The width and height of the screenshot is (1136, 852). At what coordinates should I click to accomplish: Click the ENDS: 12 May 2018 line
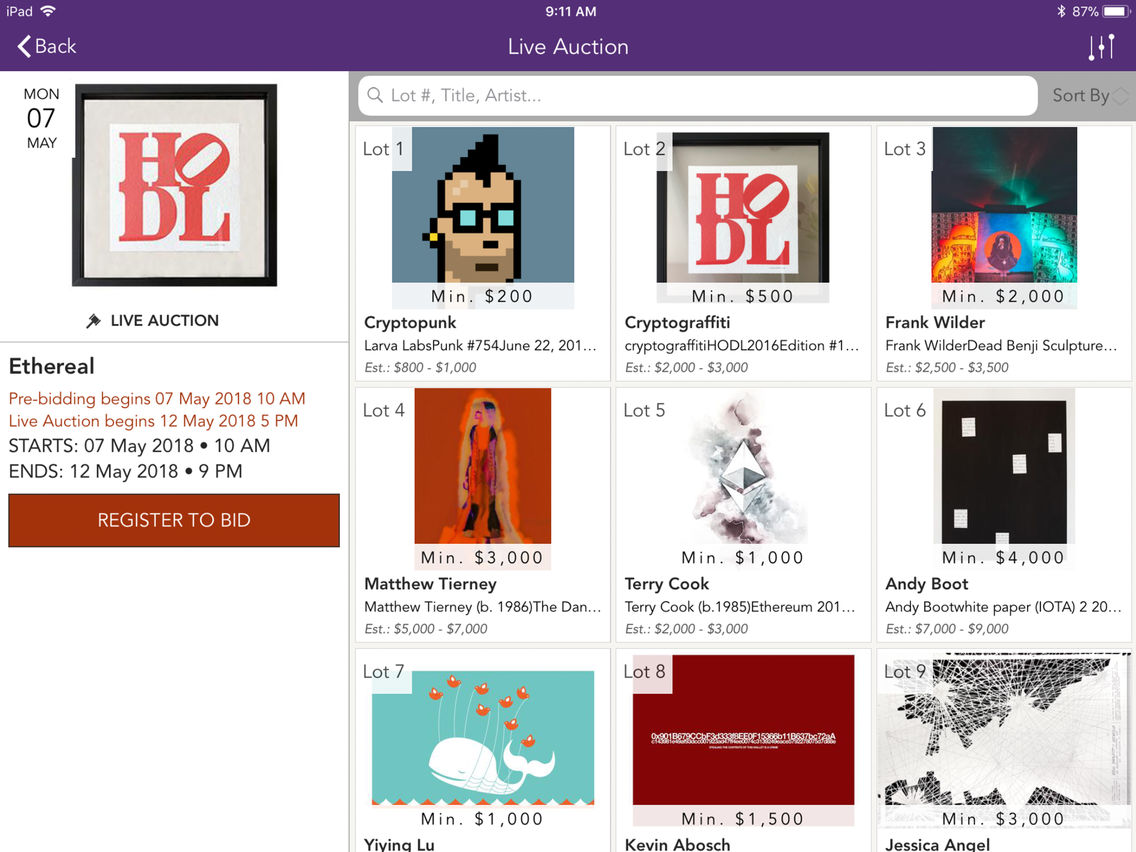pos(125,471)
